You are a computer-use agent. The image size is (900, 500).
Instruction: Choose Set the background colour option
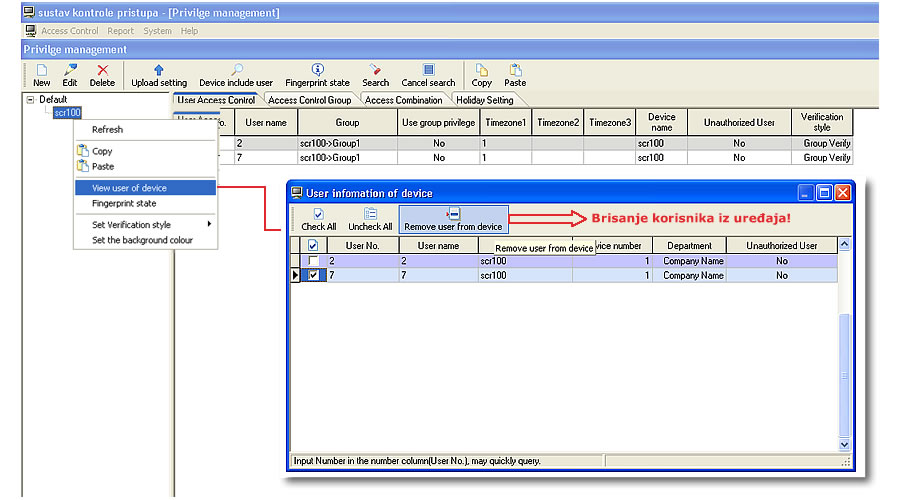pos(142,240)
